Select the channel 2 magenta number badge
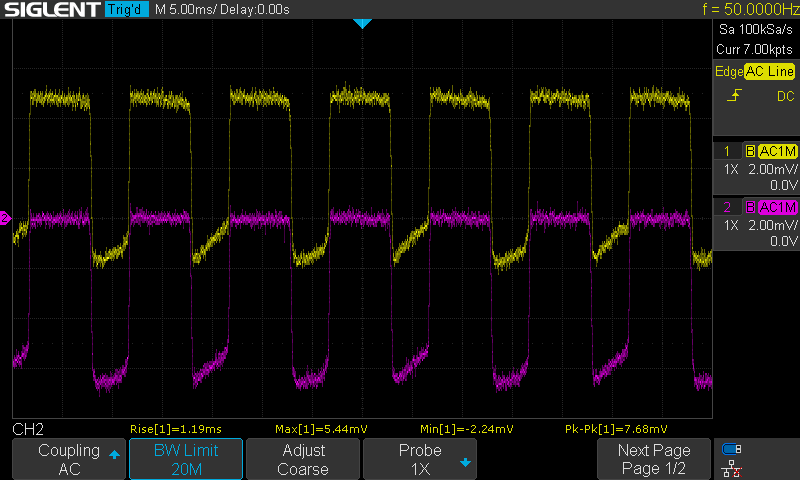 tap(727, 207)
